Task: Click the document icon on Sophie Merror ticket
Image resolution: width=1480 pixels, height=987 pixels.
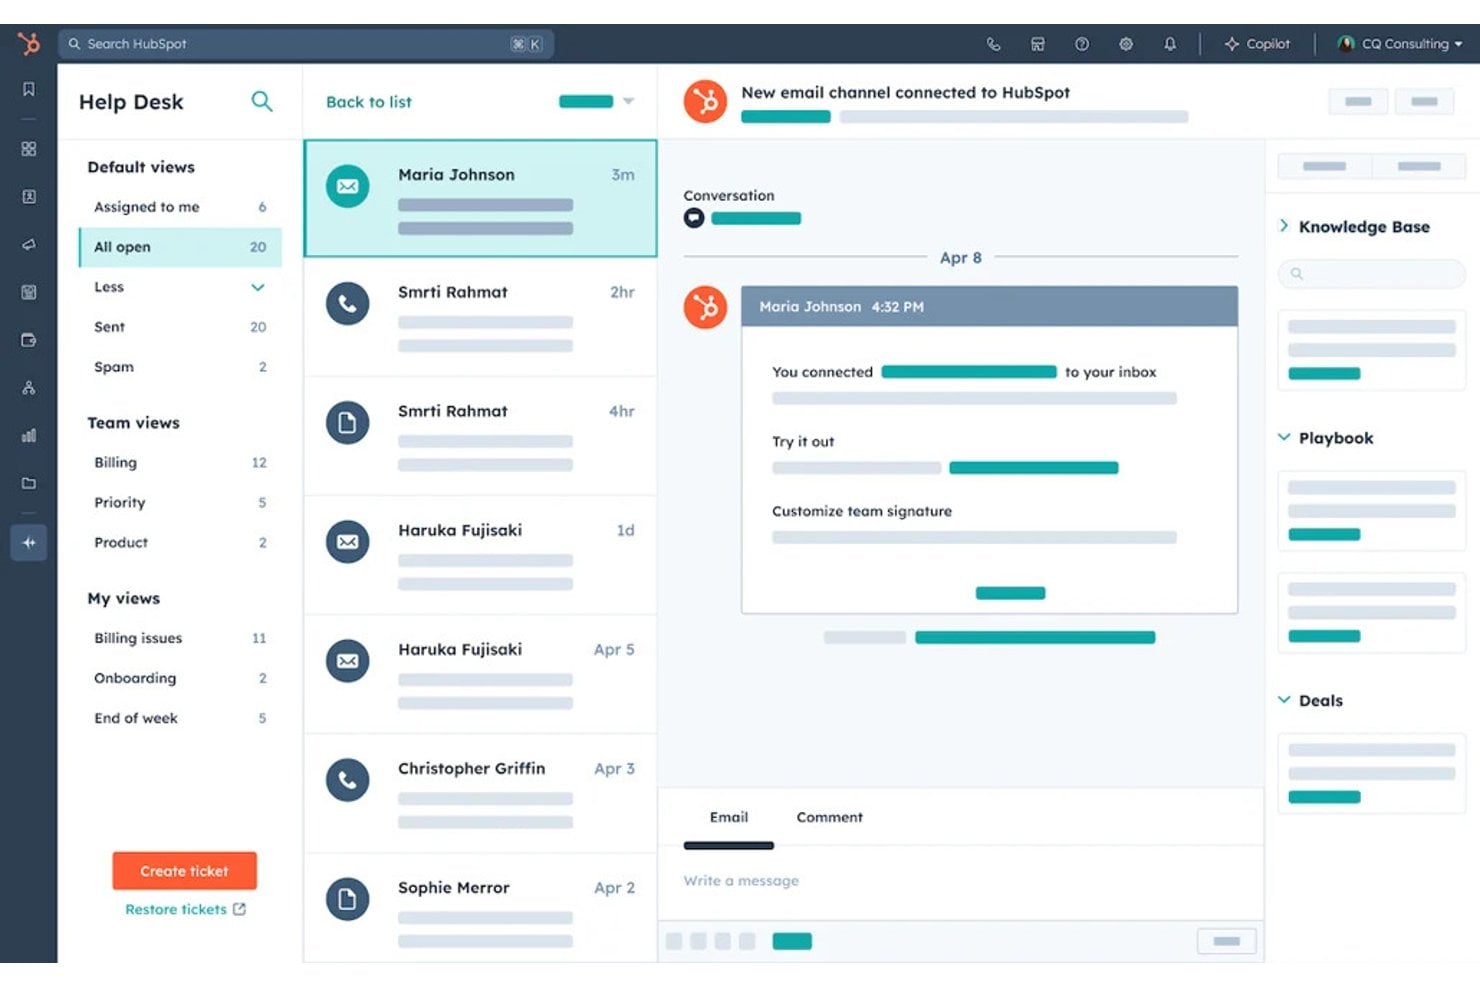Action: [347, 899]
